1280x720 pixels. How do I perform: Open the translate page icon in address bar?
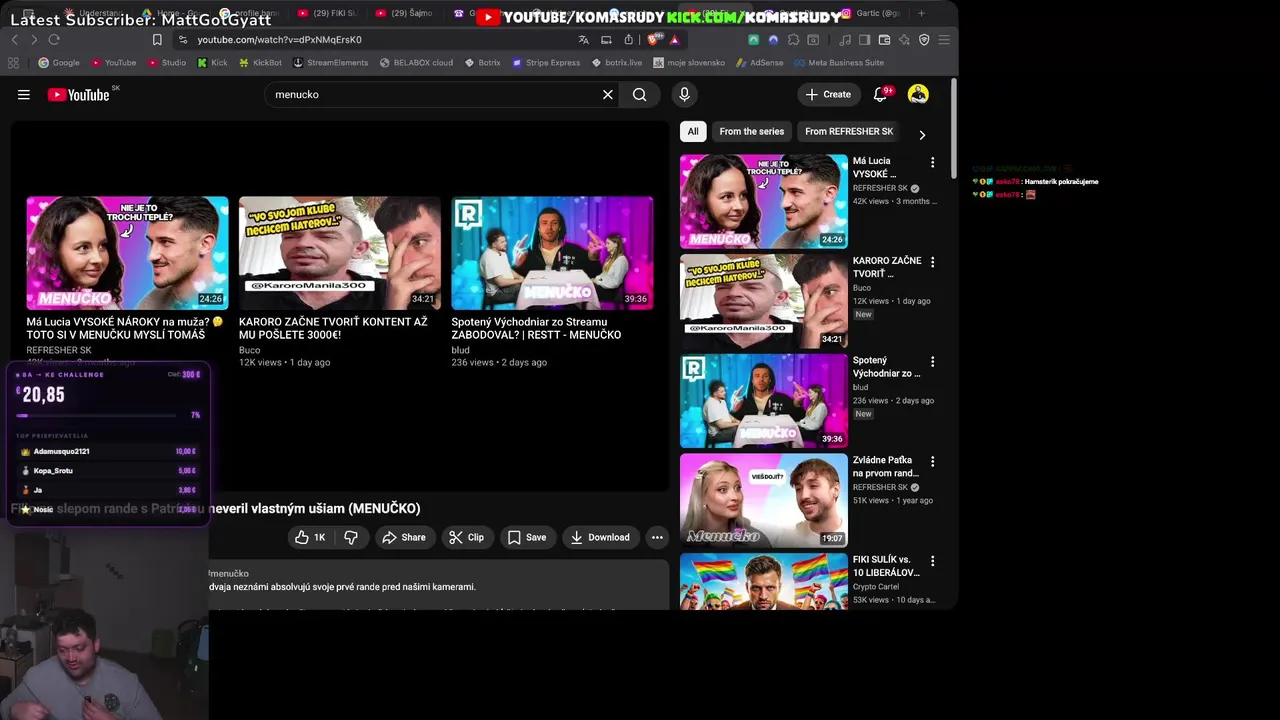click(x=584, y=40)
